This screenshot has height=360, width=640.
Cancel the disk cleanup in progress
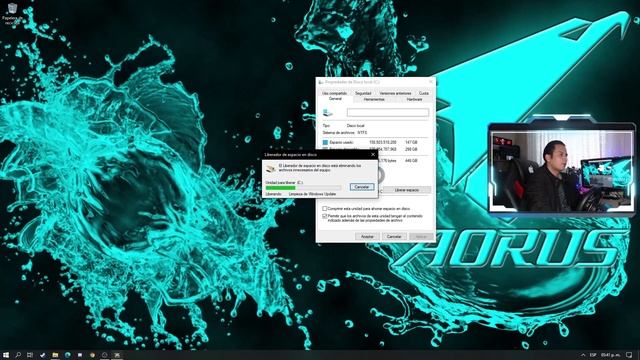362,187
